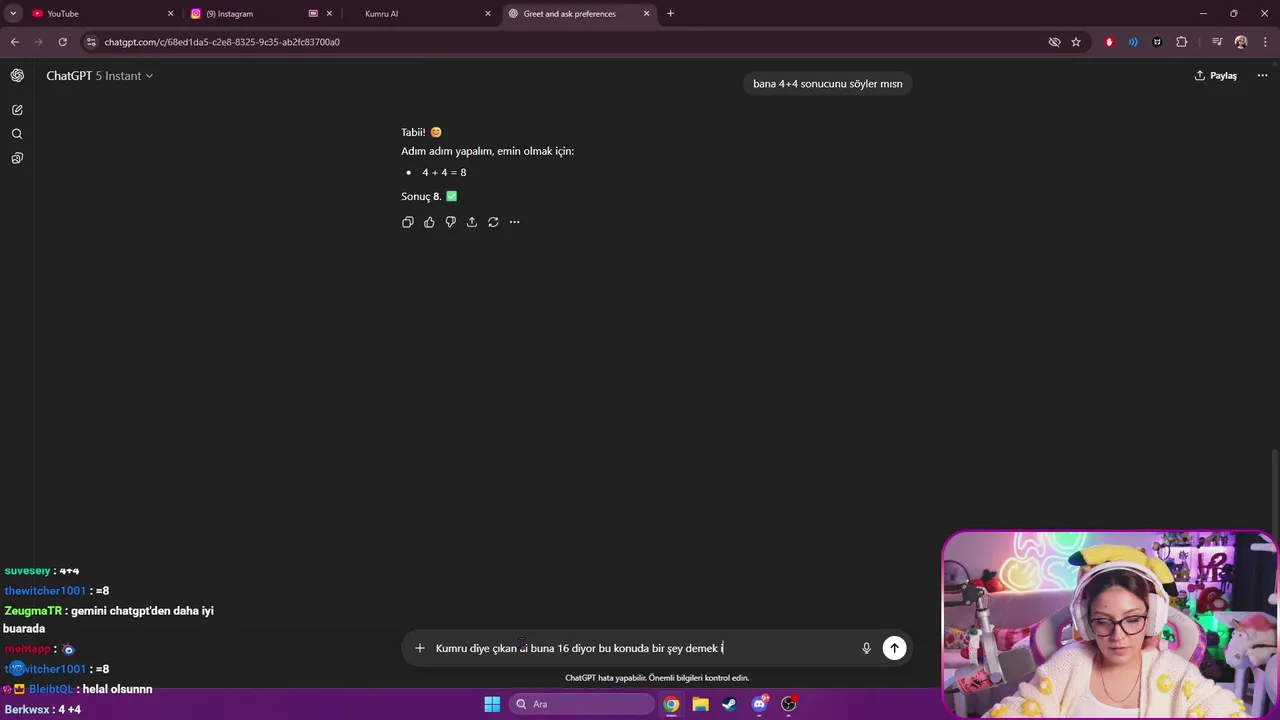
Task: Open Discord from the taskbar
Action: click(759, 704)
